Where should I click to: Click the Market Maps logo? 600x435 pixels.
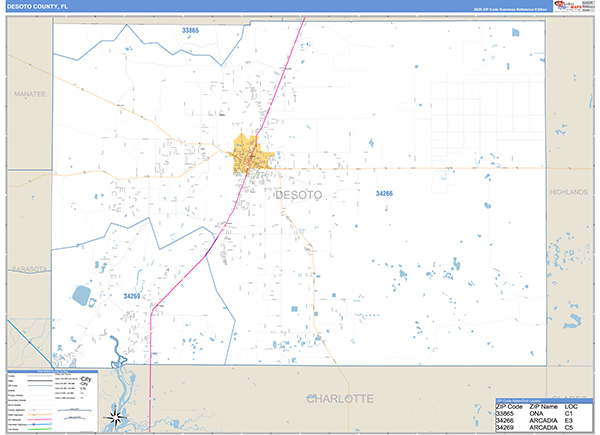tap(568, 5)
